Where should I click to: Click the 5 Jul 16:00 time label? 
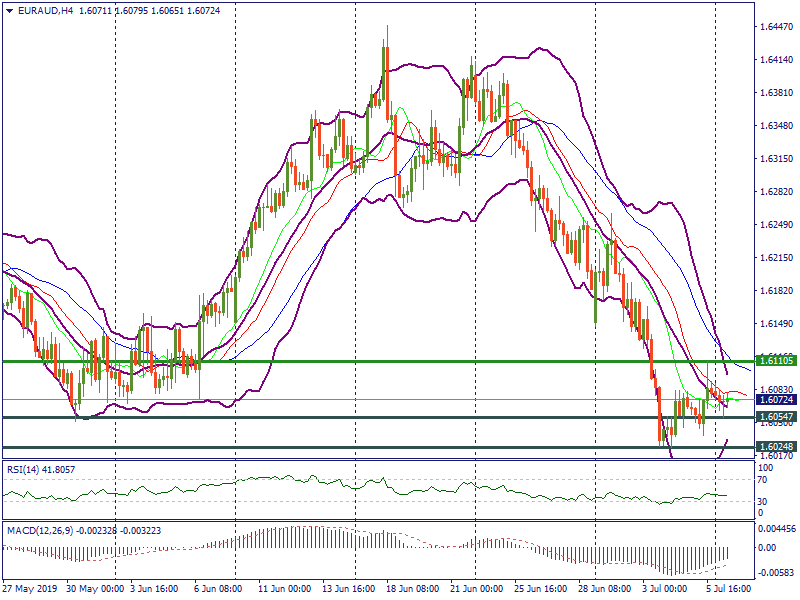(727, 589)
